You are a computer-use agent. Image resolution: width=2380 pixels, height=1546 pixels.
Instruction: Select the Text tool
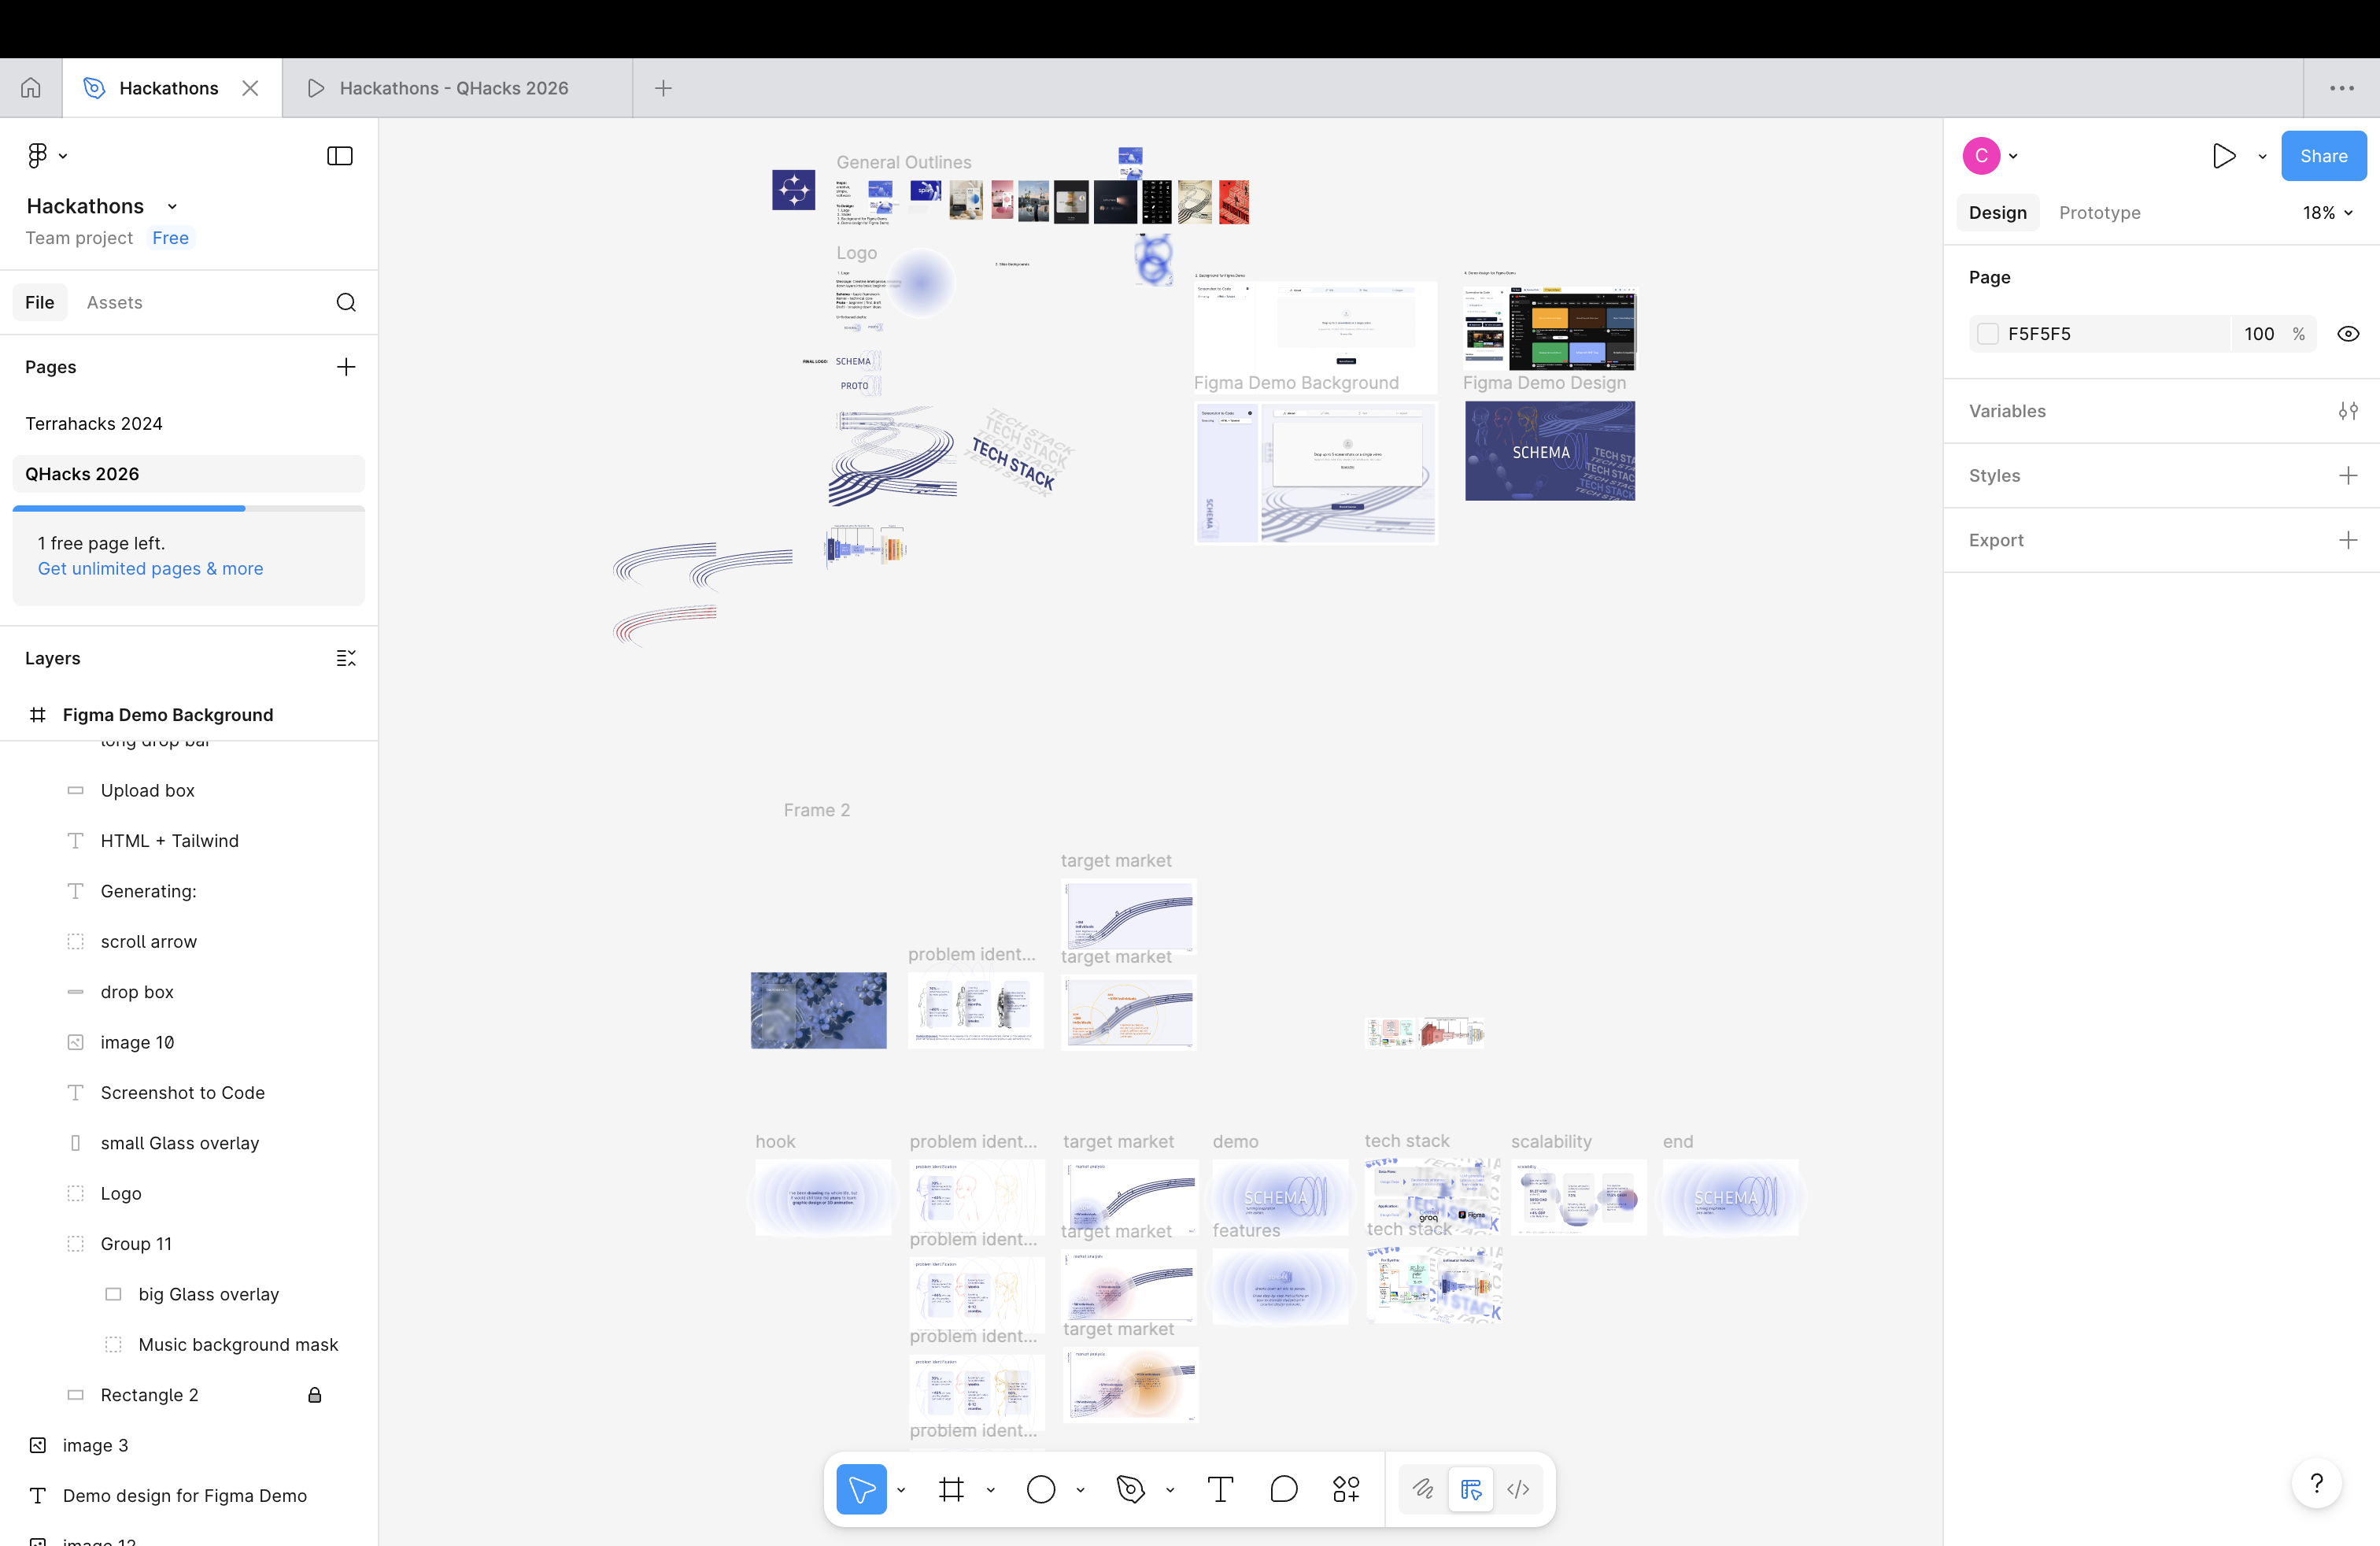click(x=1220, y=1490)
